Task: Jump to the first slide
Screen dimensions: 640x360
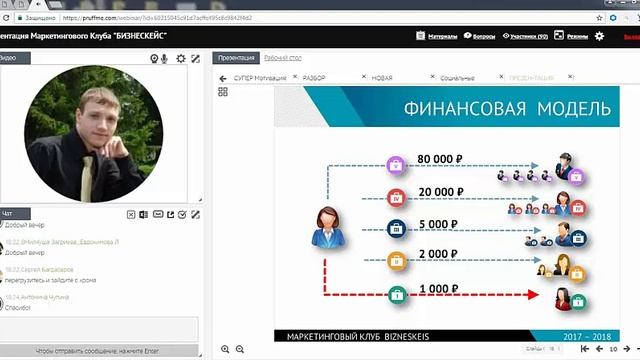Action: click(584, 349)
